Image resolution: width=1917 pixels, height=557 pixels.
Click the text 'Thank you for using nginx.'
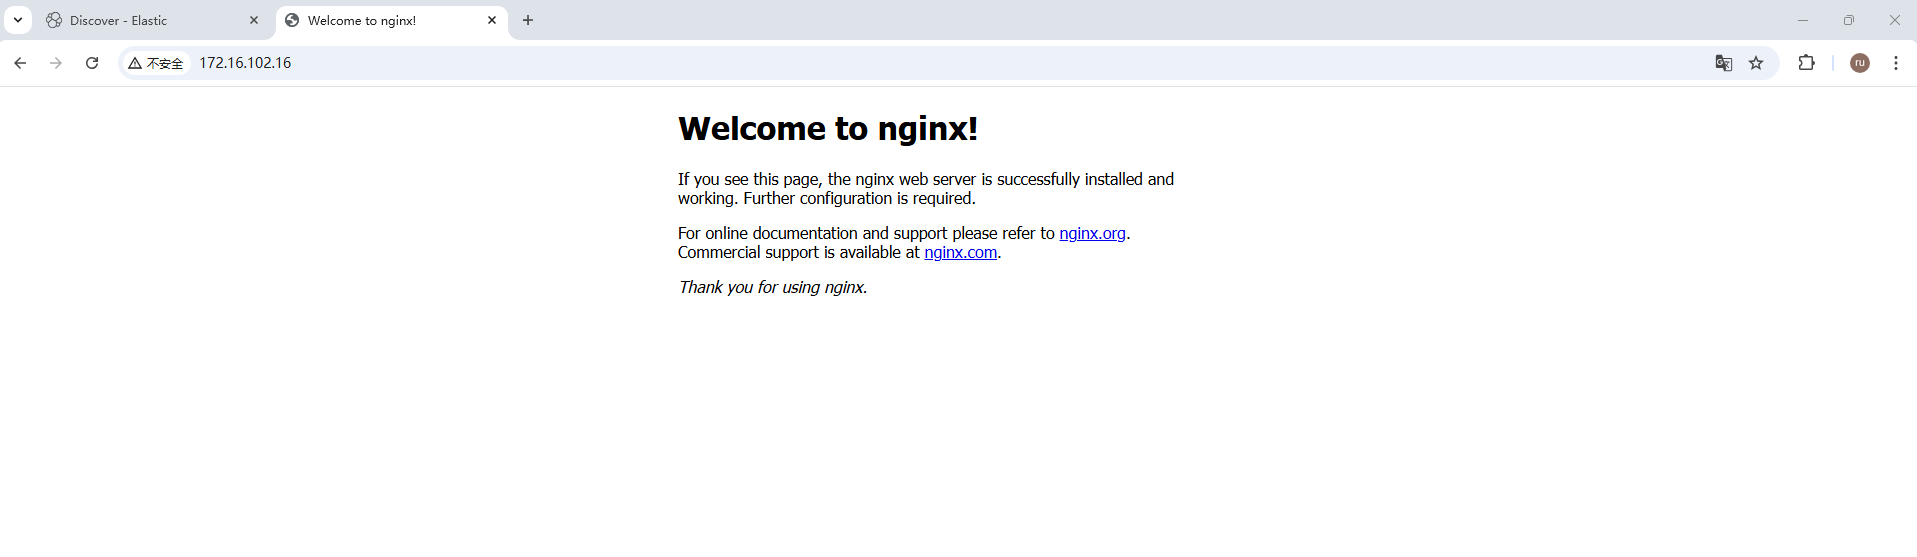point(772,287)
